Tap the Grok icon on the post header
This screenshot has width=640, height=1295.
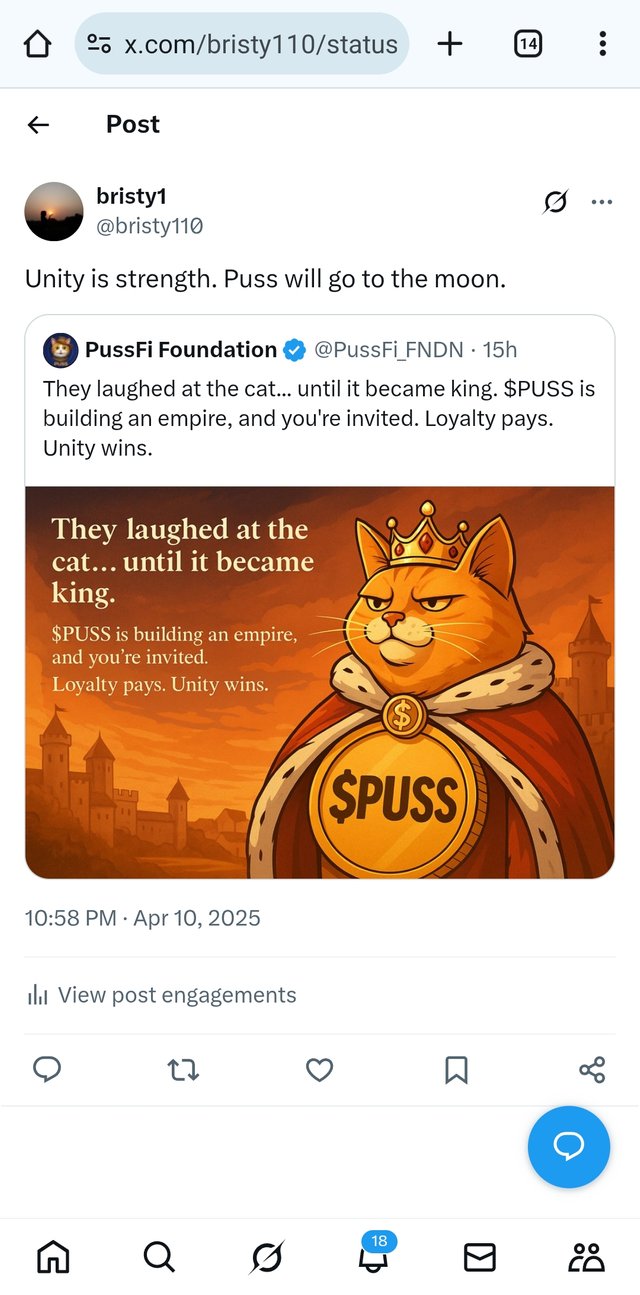(x=555, y=202)
